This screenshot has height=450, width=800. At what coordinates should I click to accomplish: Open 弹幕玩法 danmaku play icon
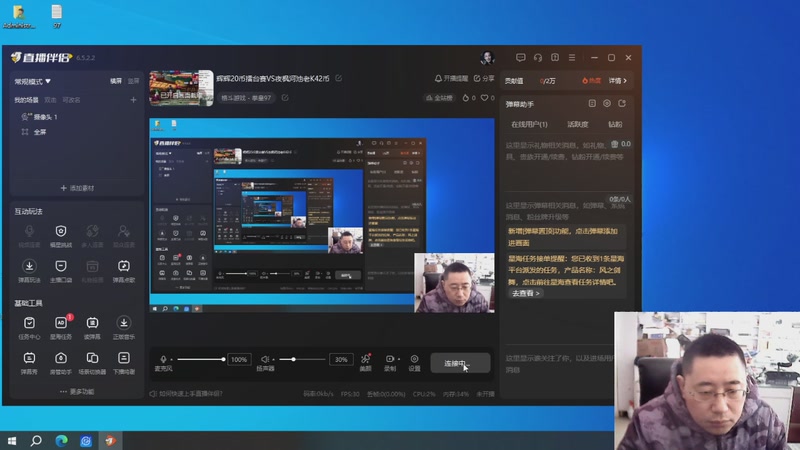pyautogui.click(x=29, y=271)
